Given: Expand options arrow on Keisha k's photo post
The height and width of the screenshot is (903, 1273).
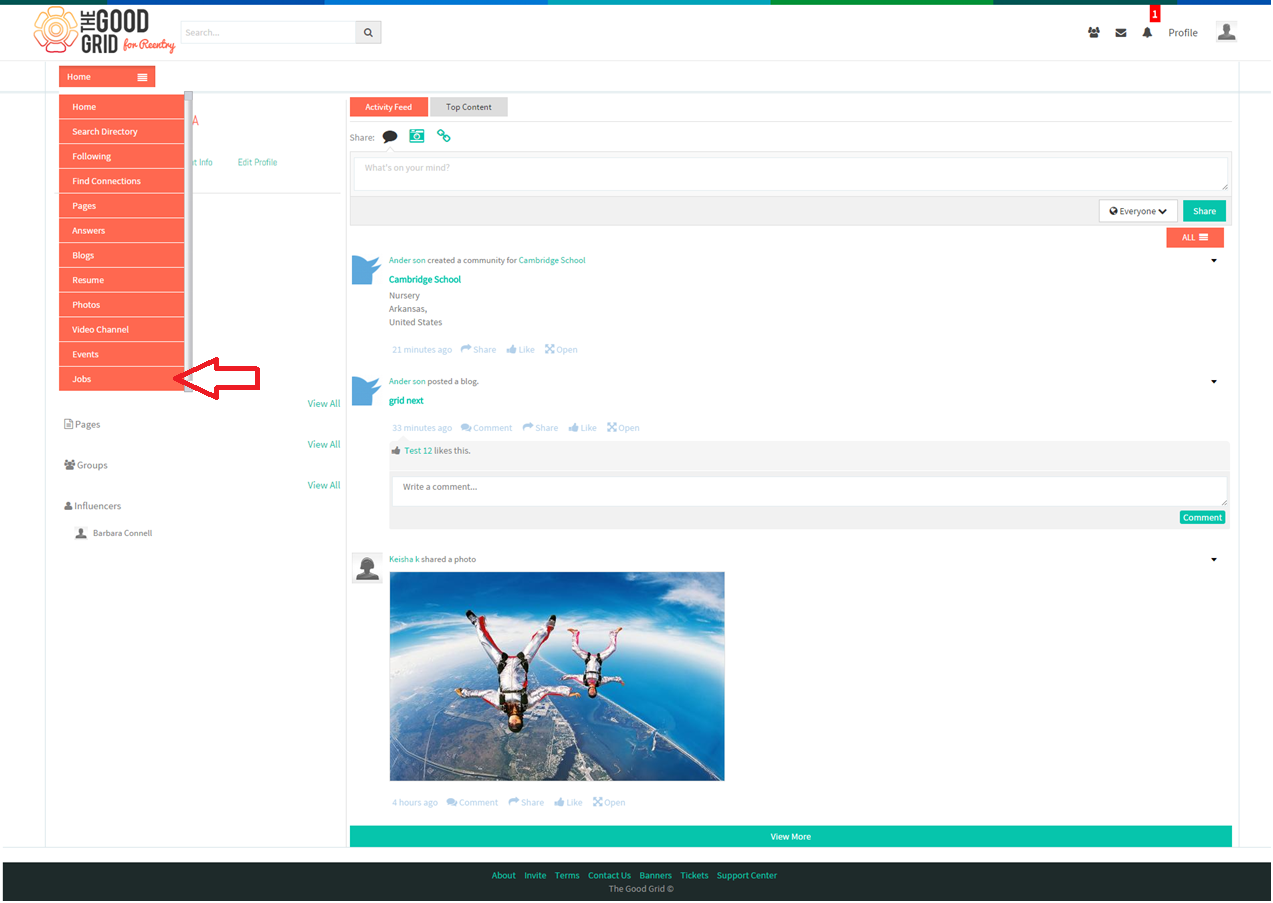Looking at the screenshot, I should 1214,560.
